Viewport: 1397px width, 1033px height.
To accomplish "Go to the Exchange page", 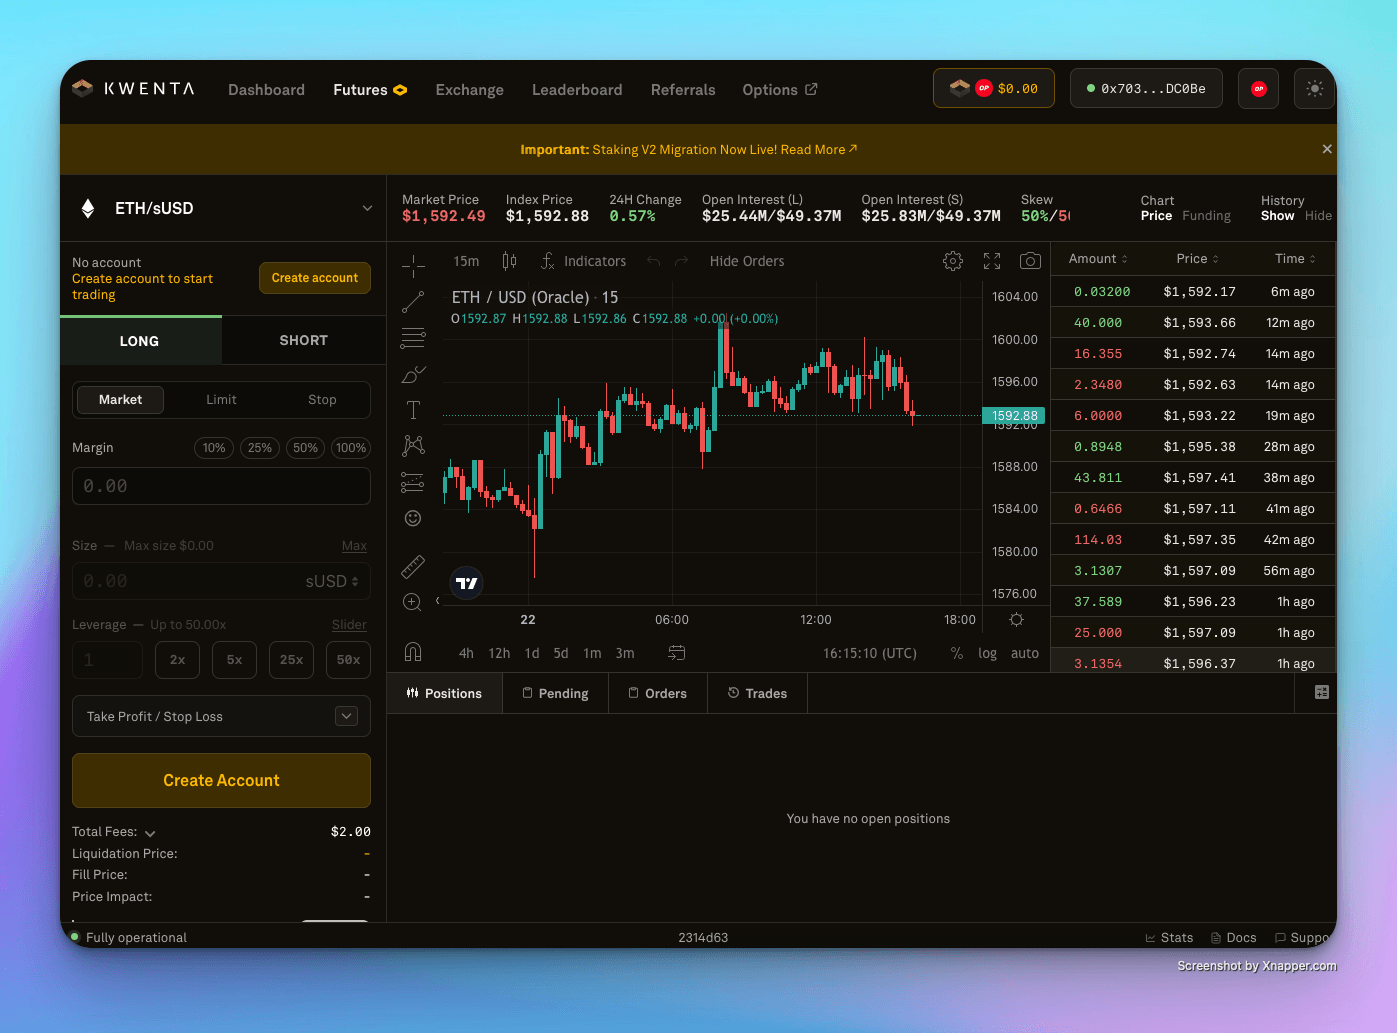I will 469,90.
